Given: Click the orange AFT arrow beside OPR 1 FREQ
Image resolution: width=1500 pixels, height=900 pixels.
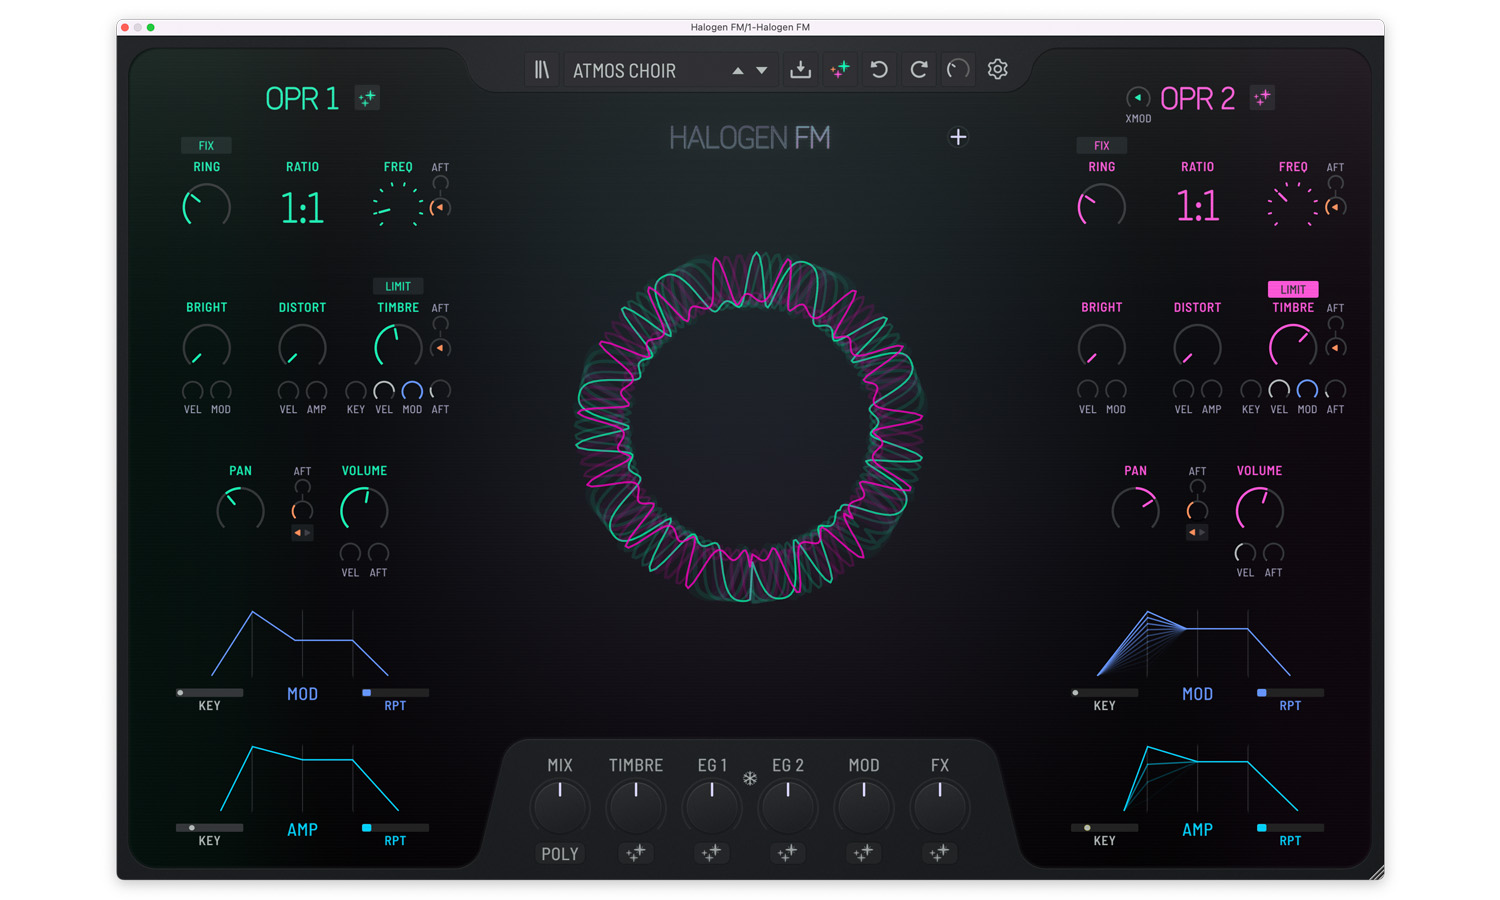Looking at the screenshot, I should point(439,208).
